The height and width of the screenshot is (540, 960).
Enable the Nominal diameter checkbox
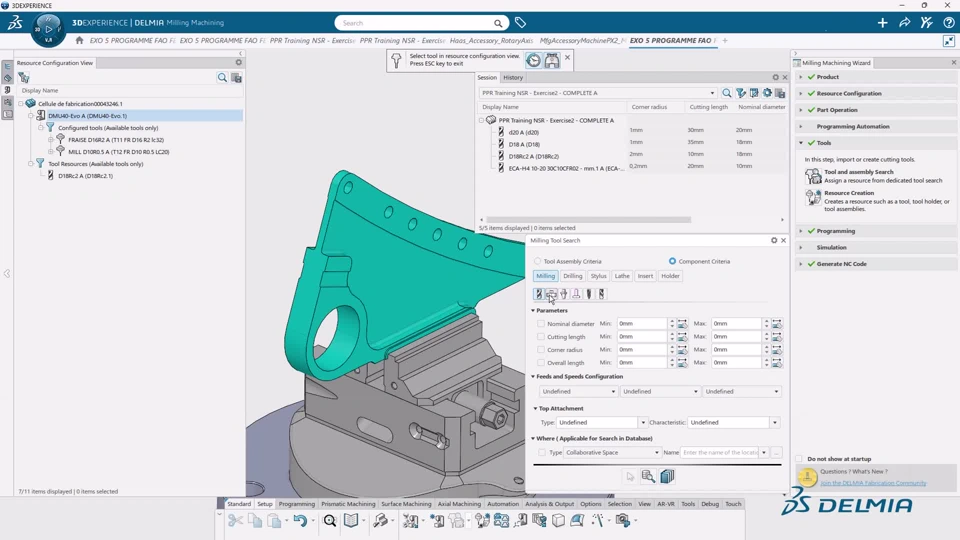(541, 324)
